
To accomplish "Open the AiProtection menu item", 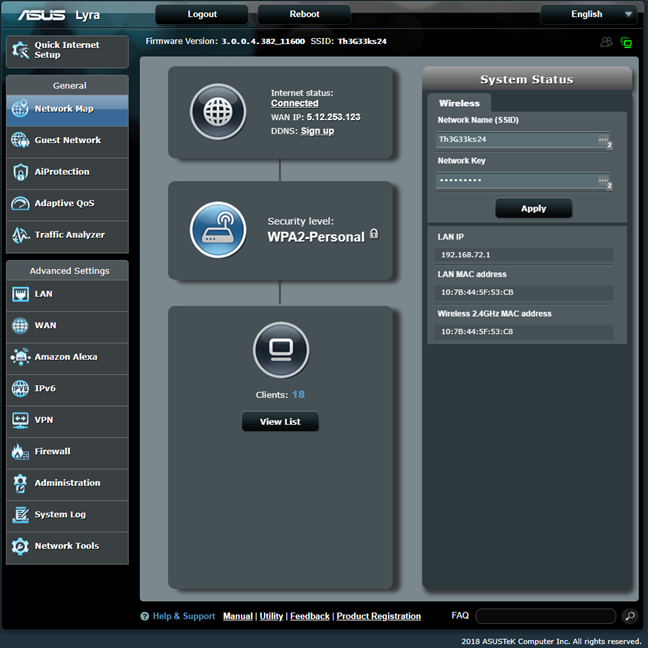I will (67, 172).
